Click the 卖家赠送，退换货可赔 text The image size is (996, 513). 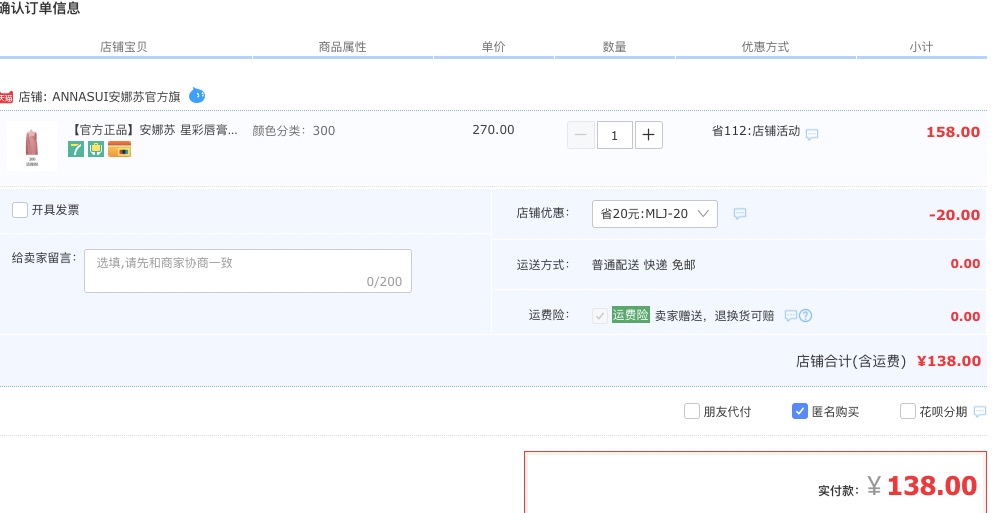715,316
